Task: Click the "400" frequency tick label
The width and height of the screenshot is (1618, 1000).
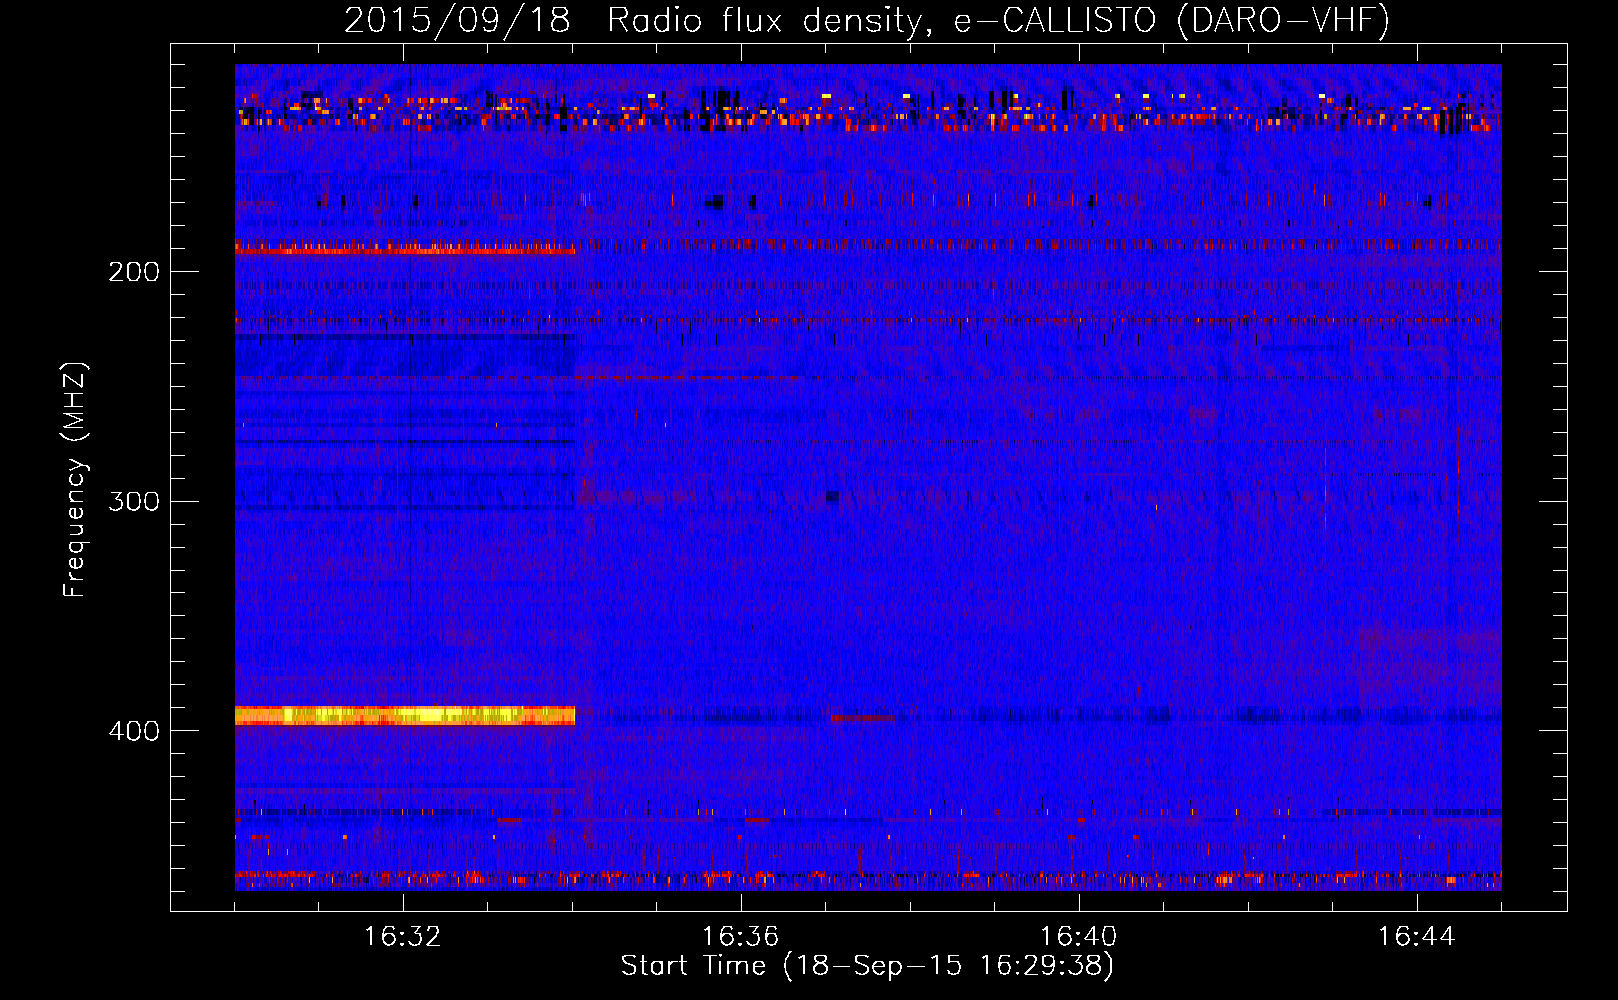Action: (134, 731)
